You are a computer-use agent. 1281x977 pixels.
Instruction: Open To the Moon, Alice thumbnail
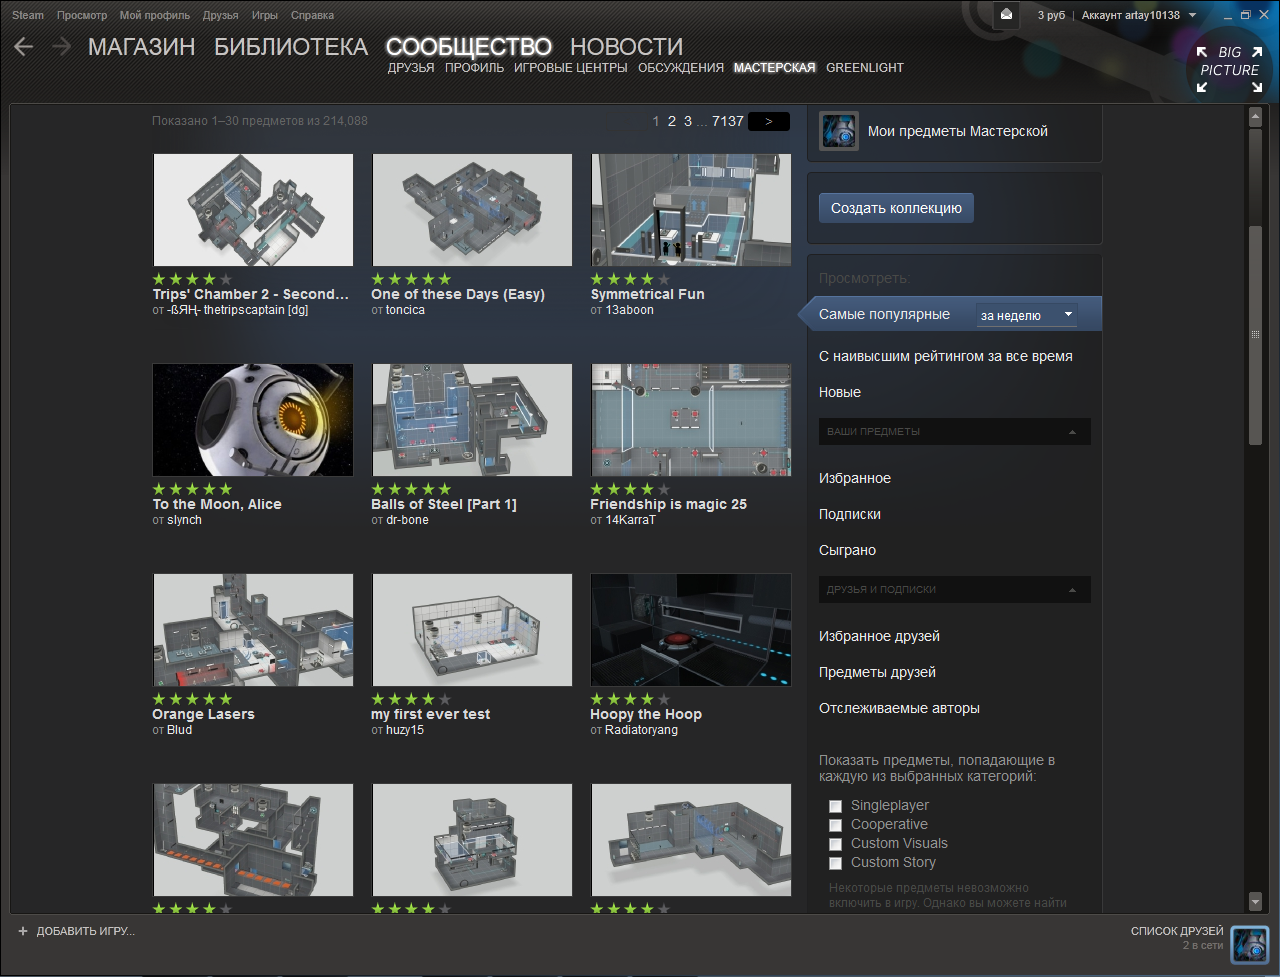click(x=253, y=420)
